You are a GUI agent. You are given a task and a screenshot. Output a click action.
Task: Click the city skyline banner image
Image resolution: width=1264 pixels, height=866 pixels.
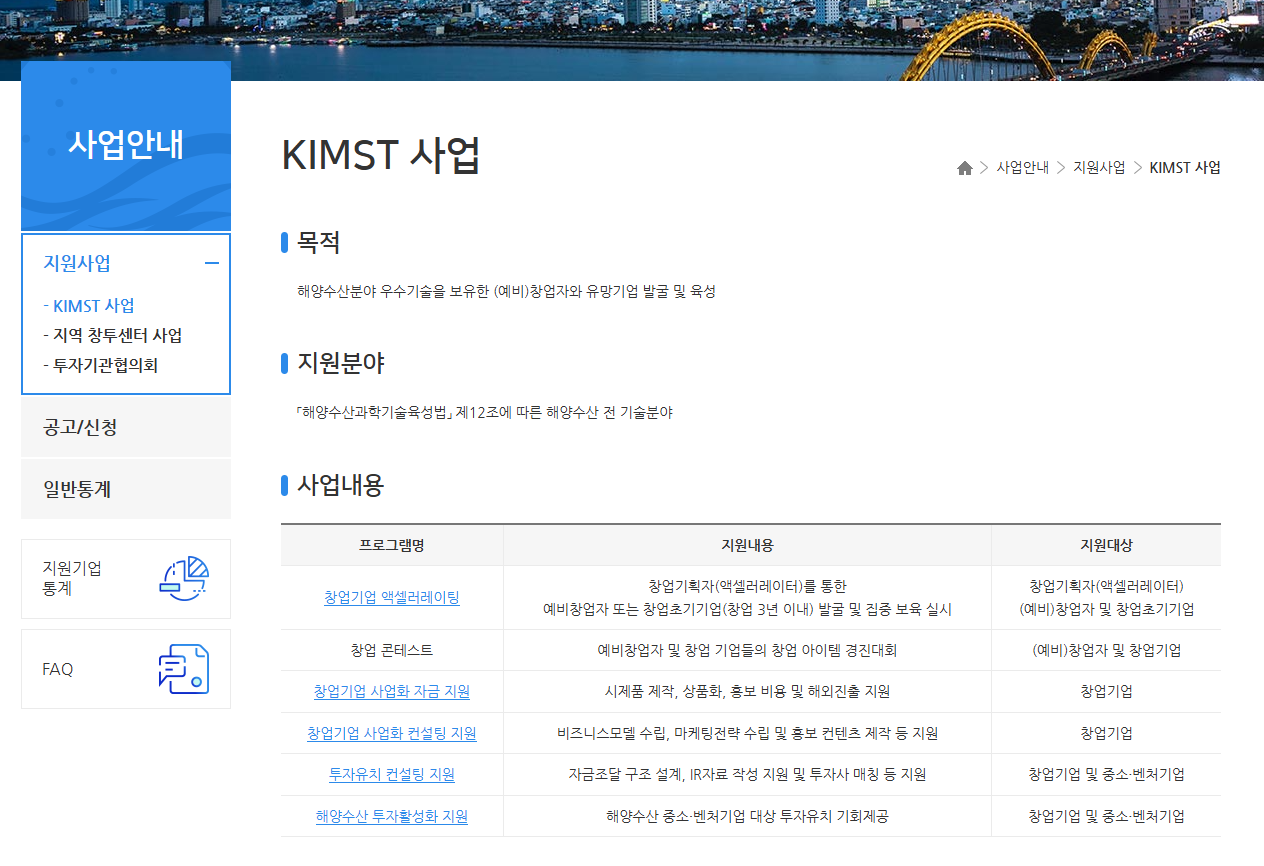pyautogui.click(x=632, y=40)
